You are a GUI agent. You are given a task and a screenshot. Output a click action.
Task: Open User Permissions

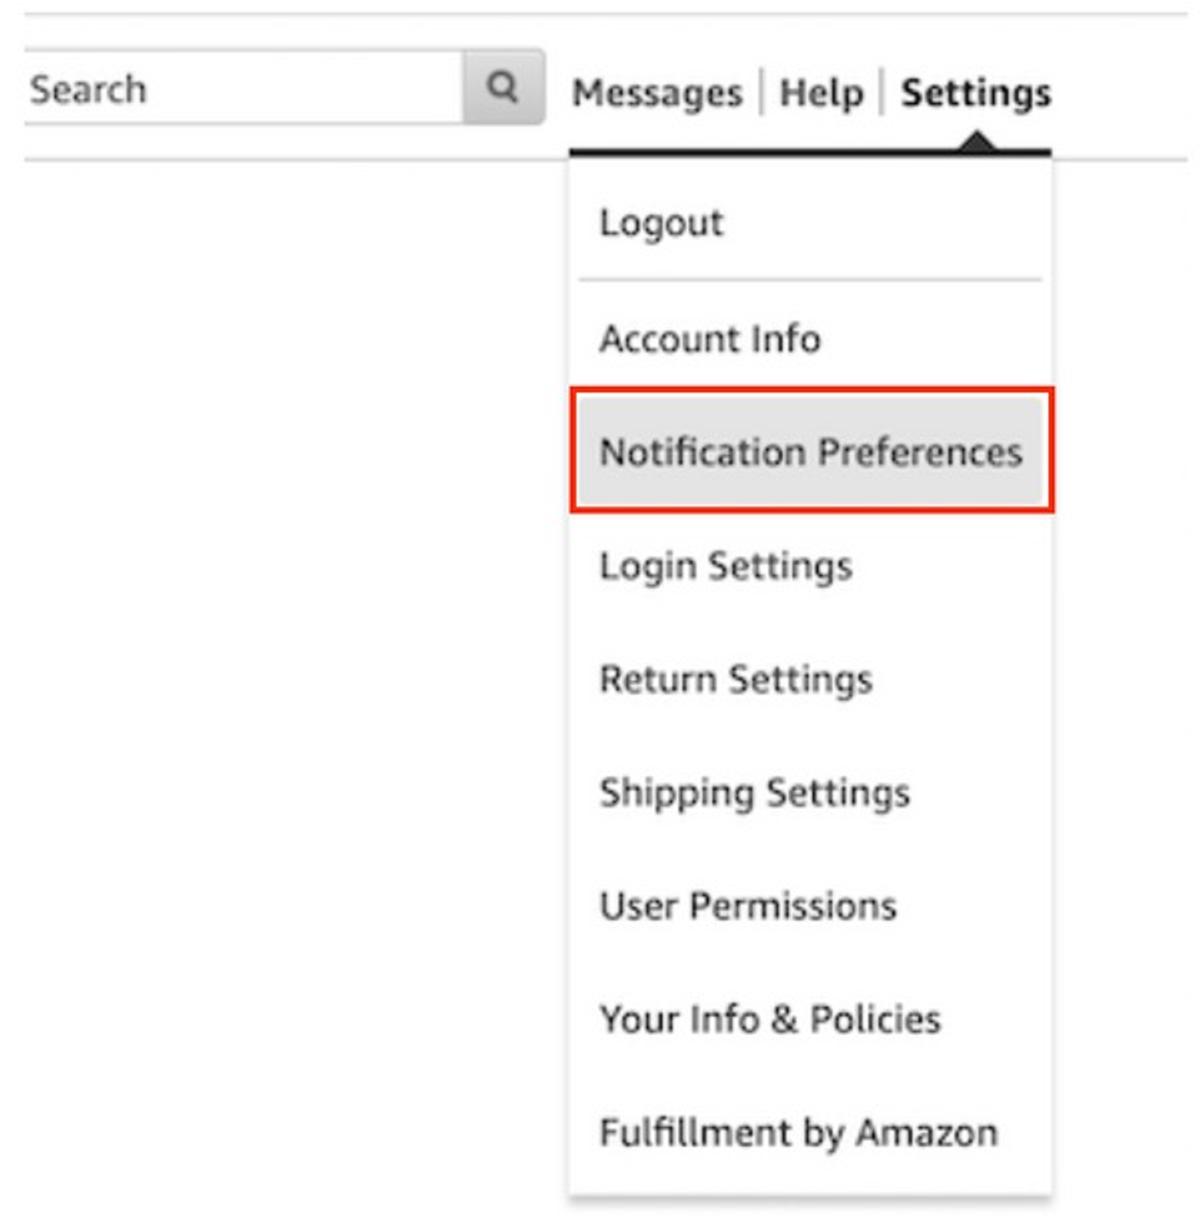pos(748,906)
